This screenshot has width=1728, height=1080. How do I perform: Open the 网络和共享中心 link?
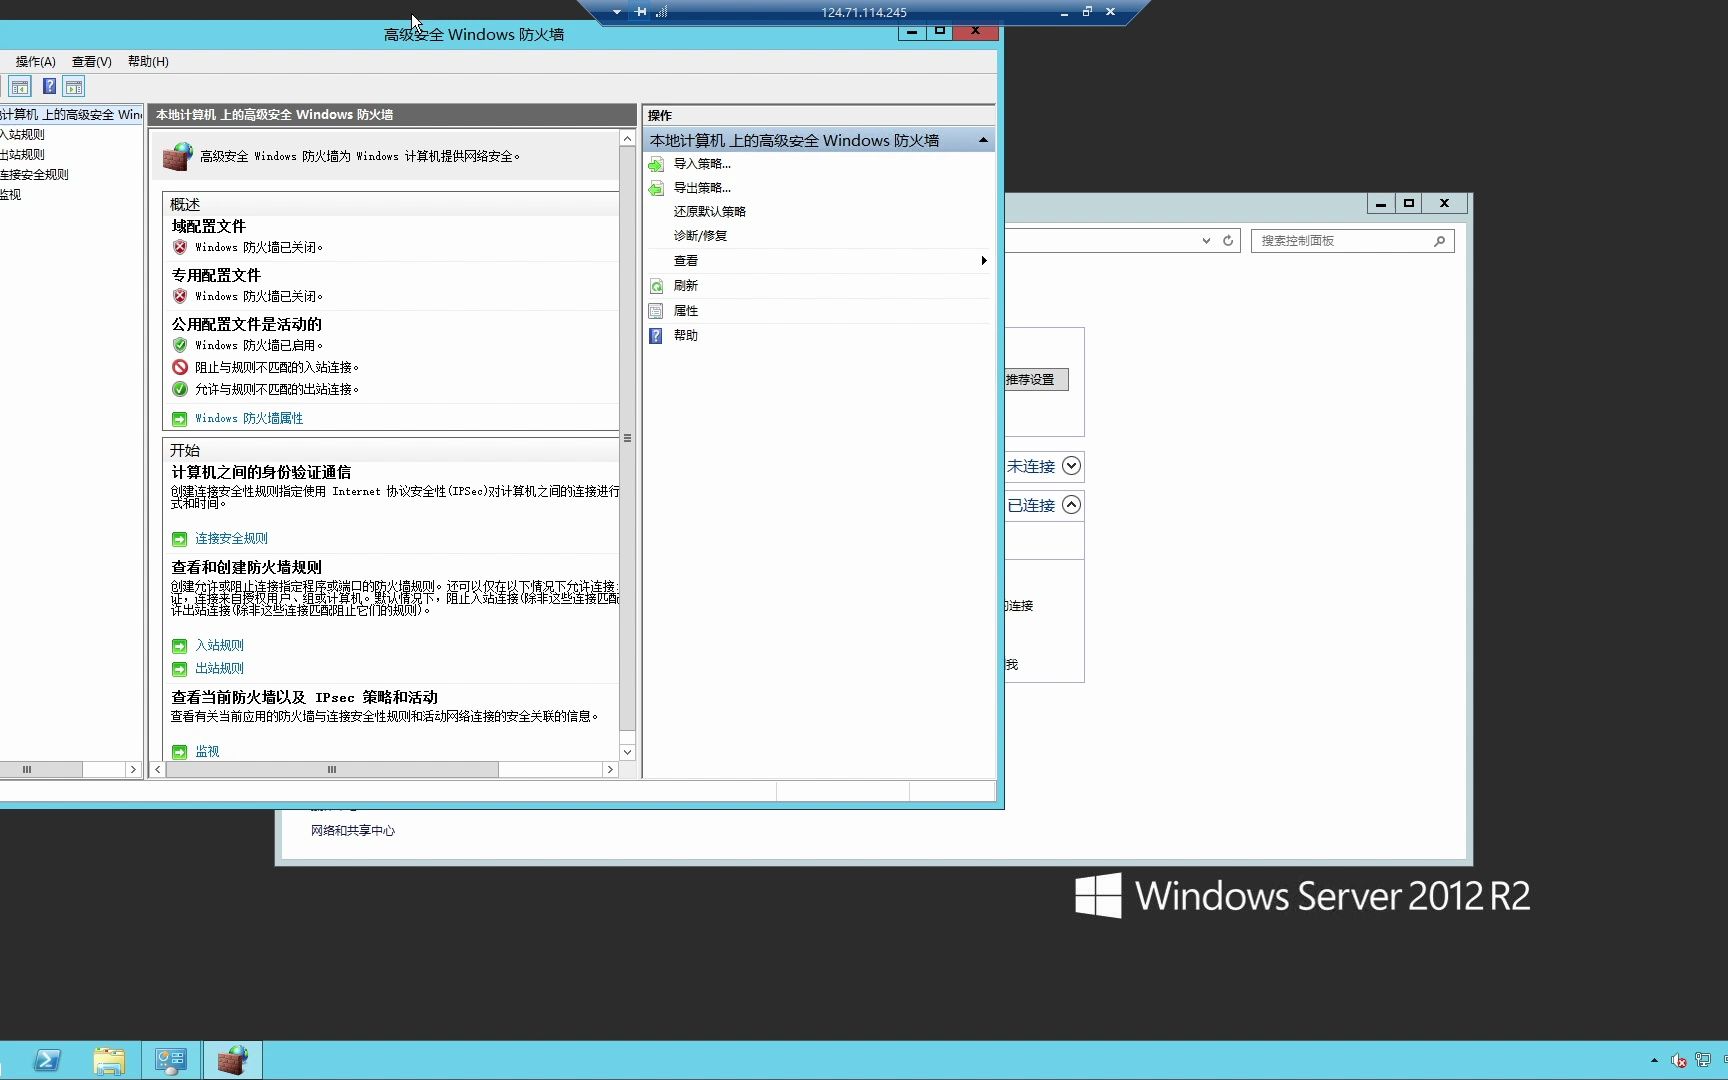click(353, 831)
